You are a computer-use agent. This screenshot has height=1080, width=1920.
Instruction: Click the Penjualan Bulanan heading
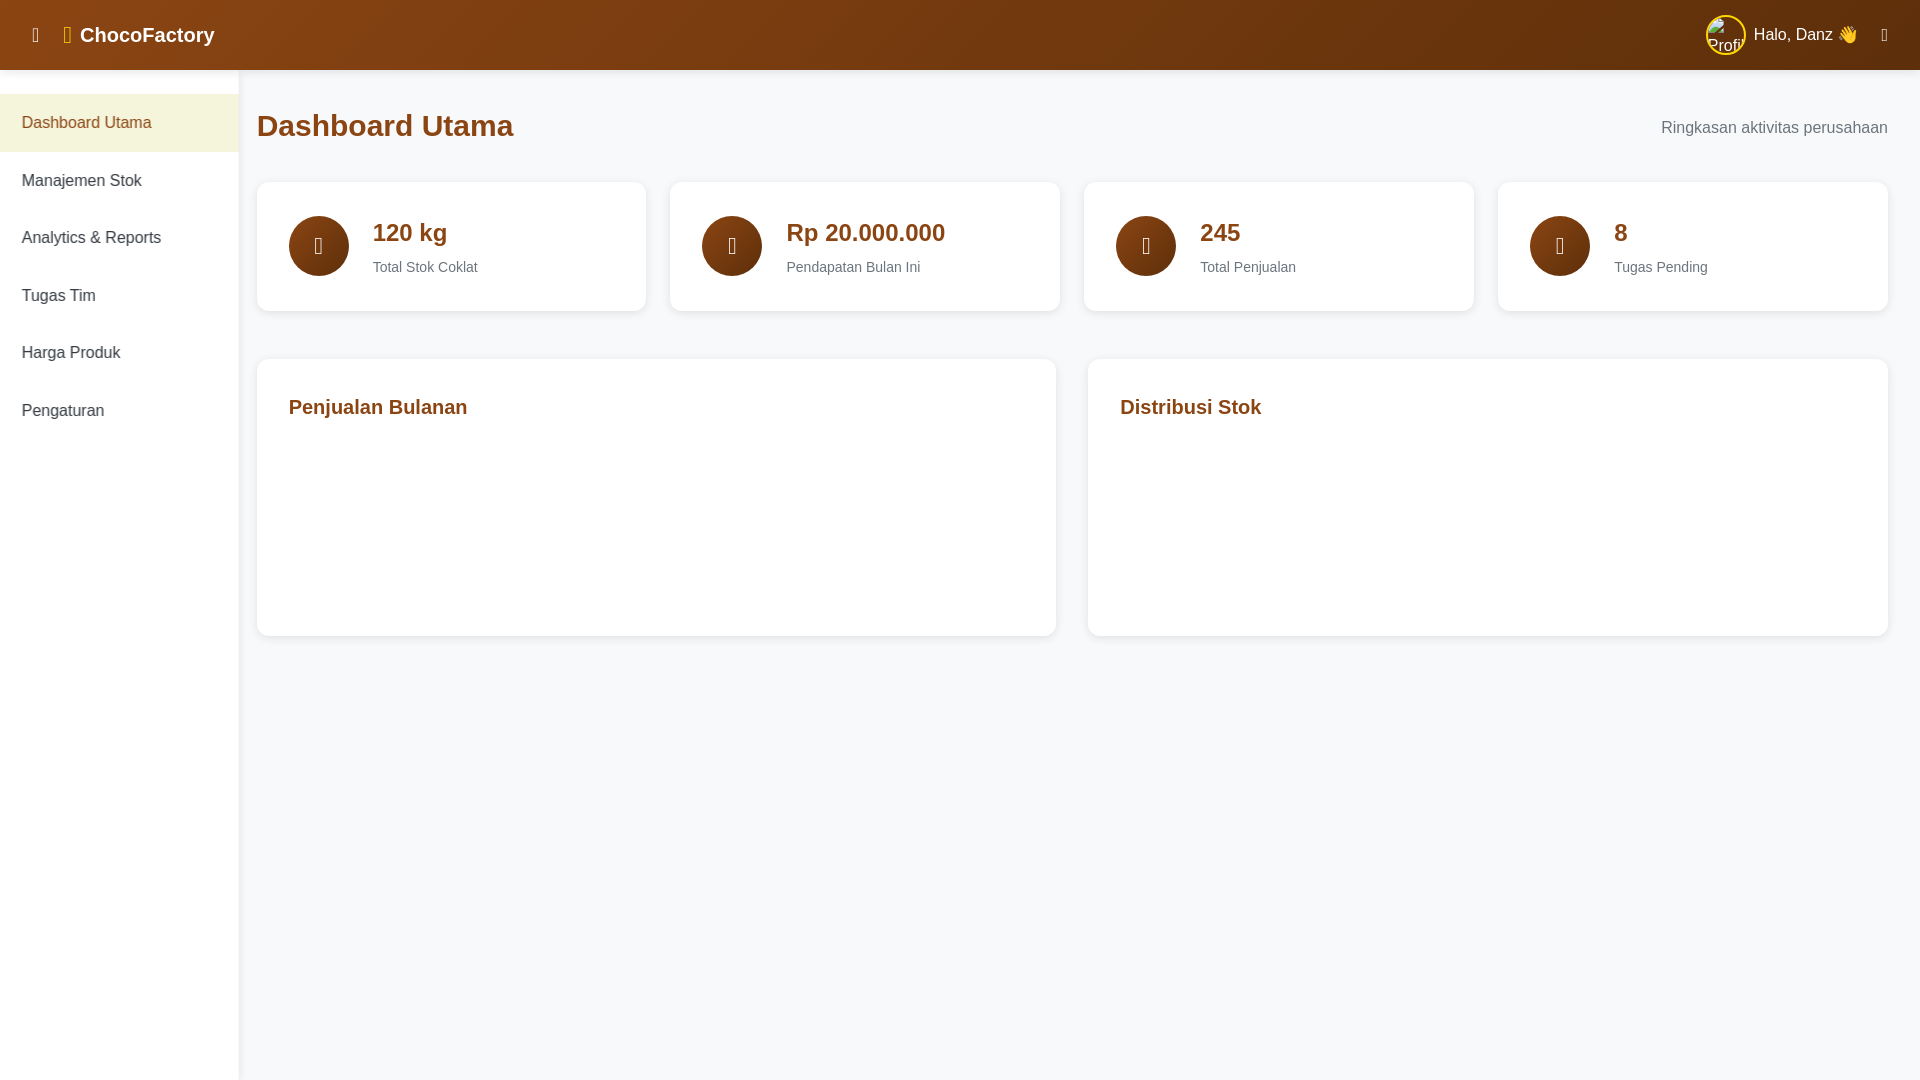click(378, 407)
